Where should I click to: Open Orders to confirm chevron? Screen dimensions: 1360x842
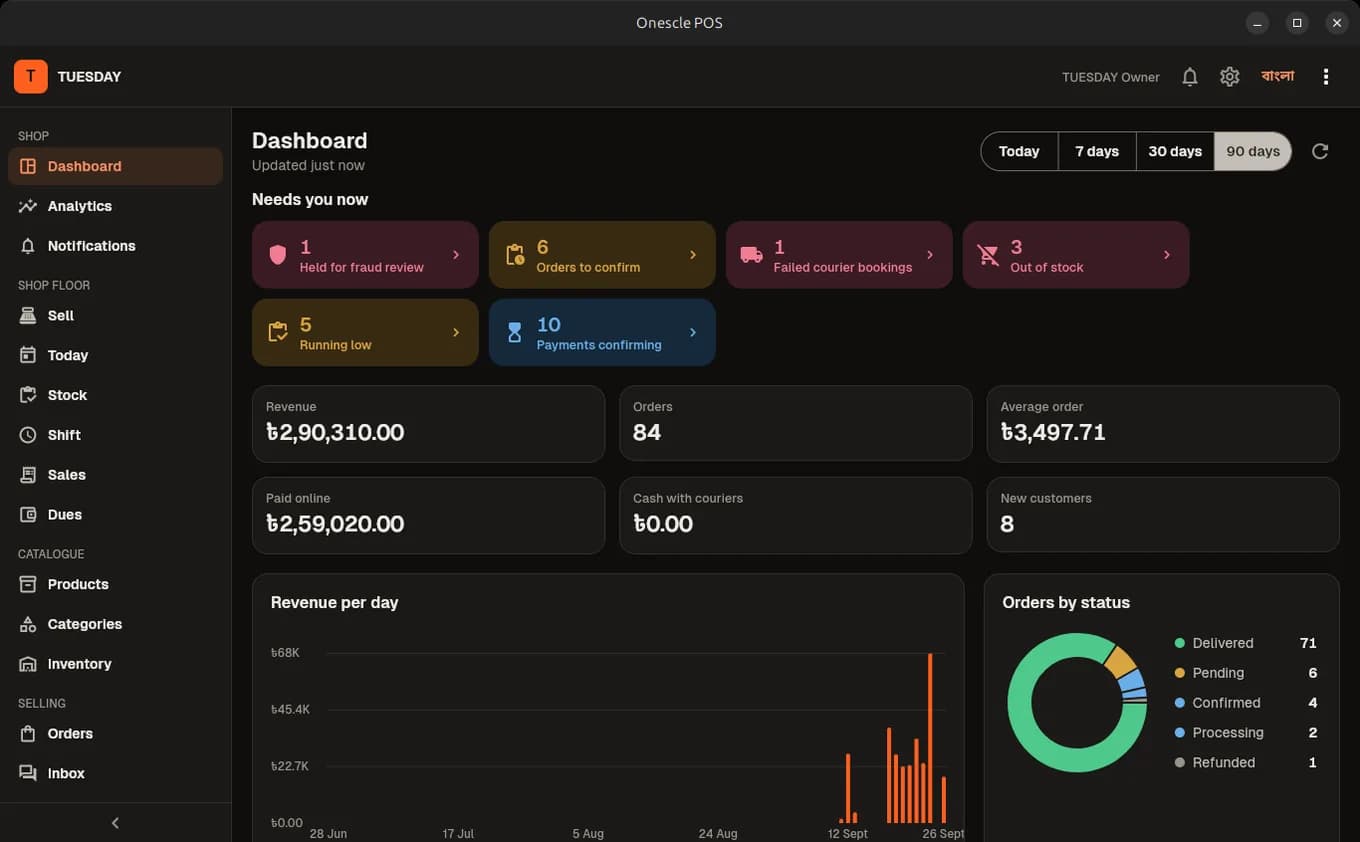(693, 255)
